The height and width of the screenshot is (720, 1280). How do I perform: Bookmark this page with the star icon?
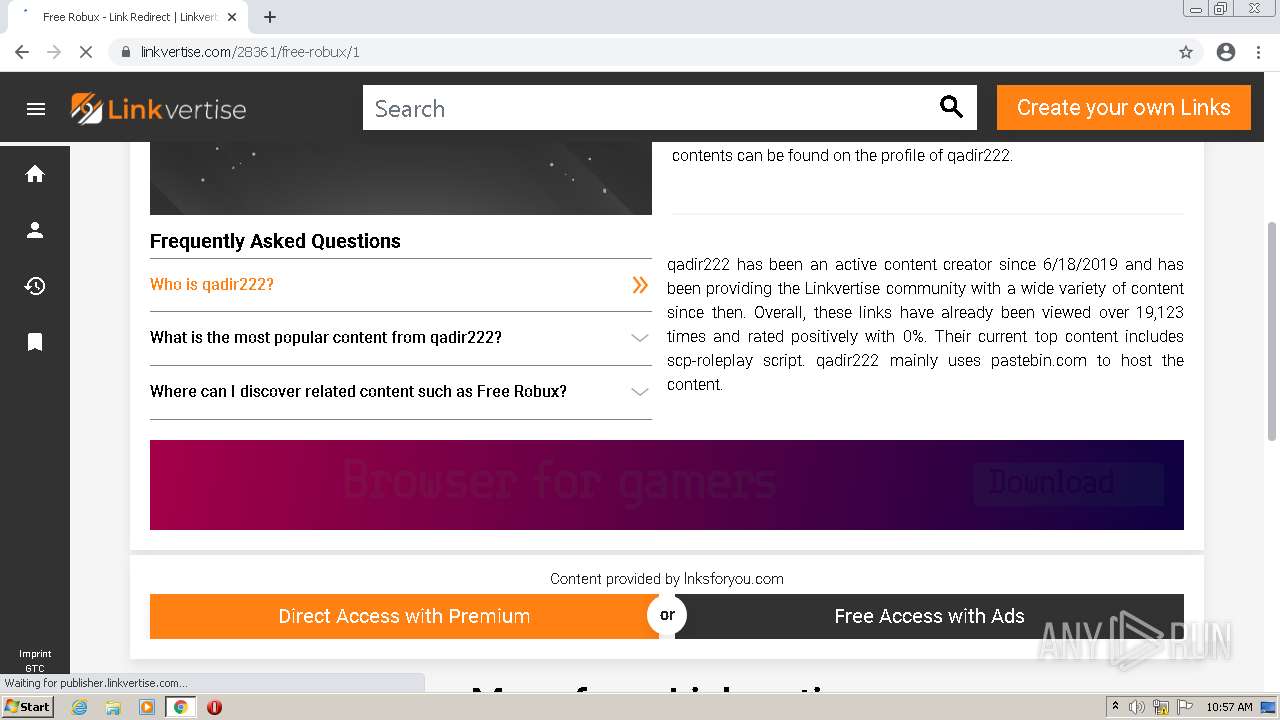pos(1186,52)
